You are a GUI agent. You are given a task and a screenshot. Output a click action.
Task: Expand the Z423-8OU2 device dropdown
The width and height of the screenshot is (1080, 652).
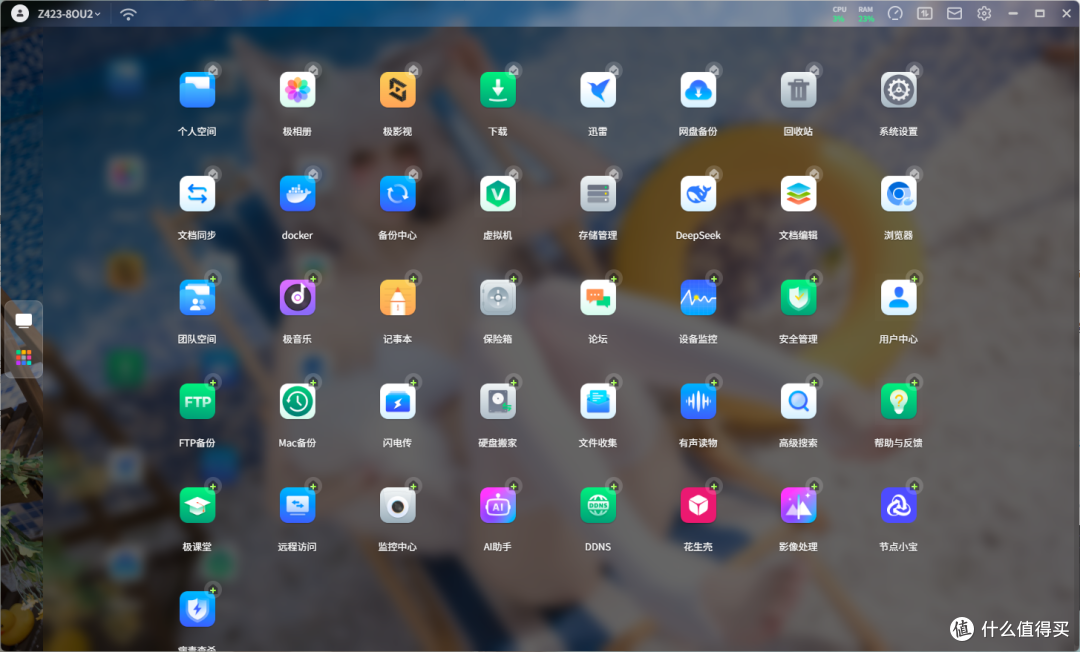click(69, 14)
